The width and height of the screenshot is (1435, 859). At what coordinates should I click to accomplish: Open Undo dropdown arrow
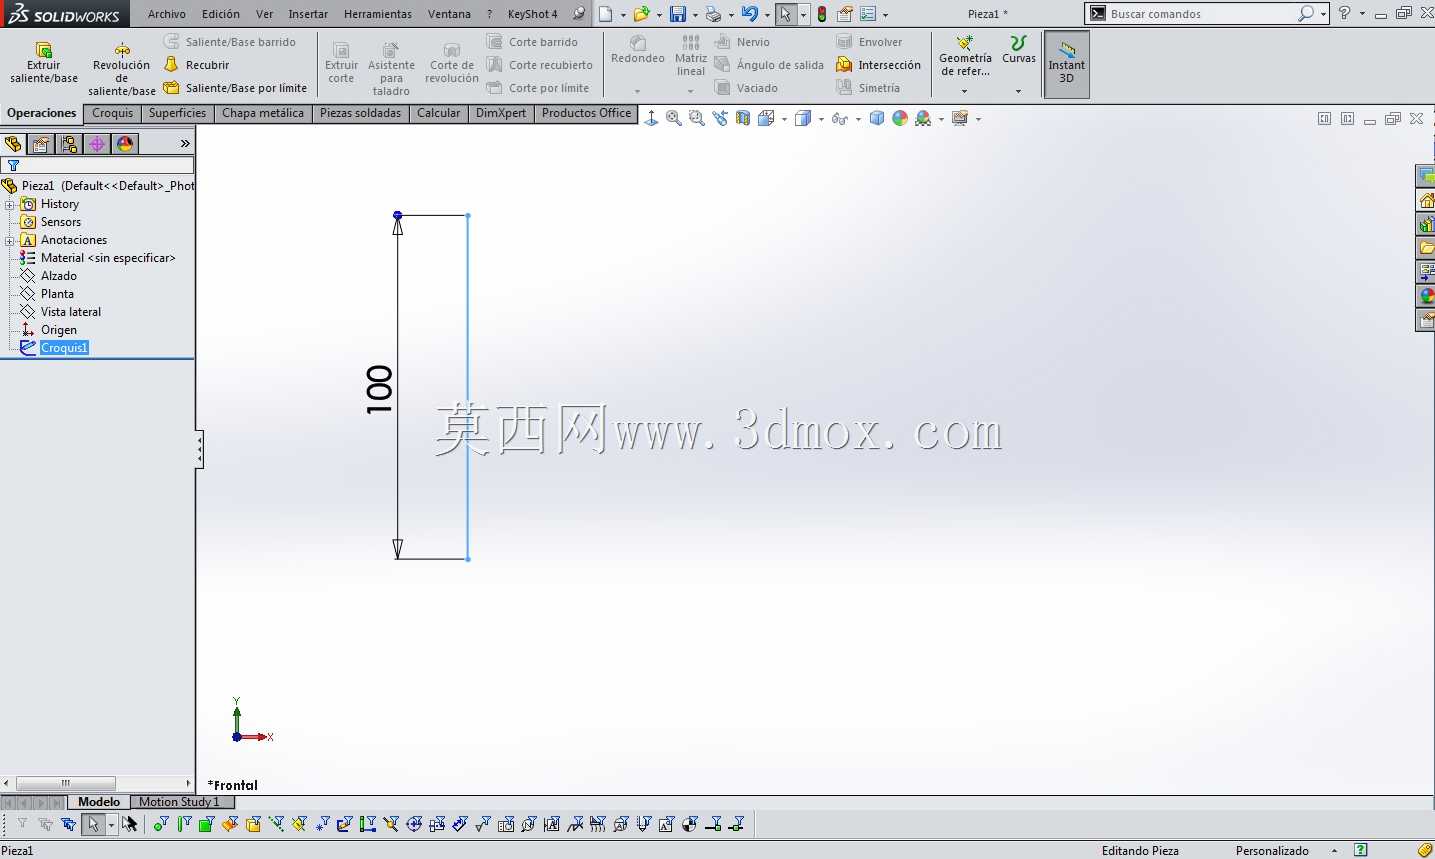pyautogui.click(x=767, y=15)
